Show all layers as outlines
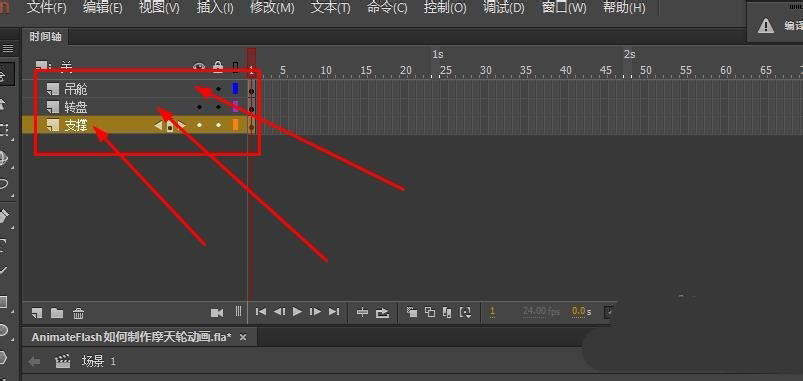 (x=236, y=67)
